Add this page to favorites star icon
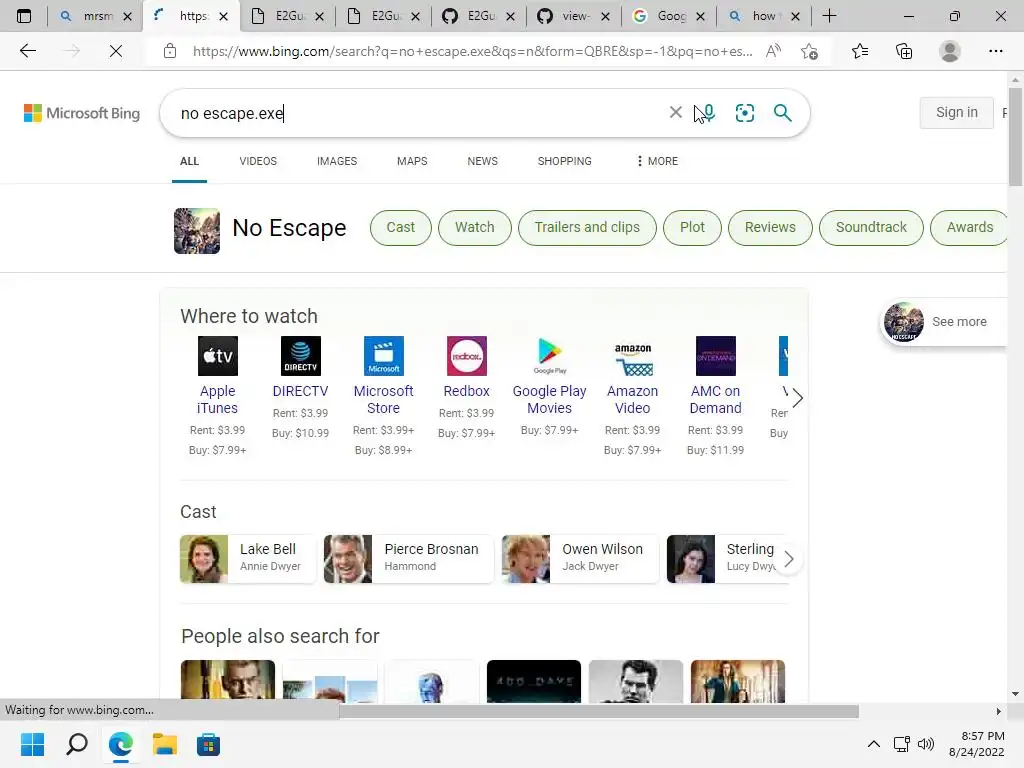Image resolution: width=1024 pixels, height=768 pixels. pyautogui.click(x=809, y=51)
